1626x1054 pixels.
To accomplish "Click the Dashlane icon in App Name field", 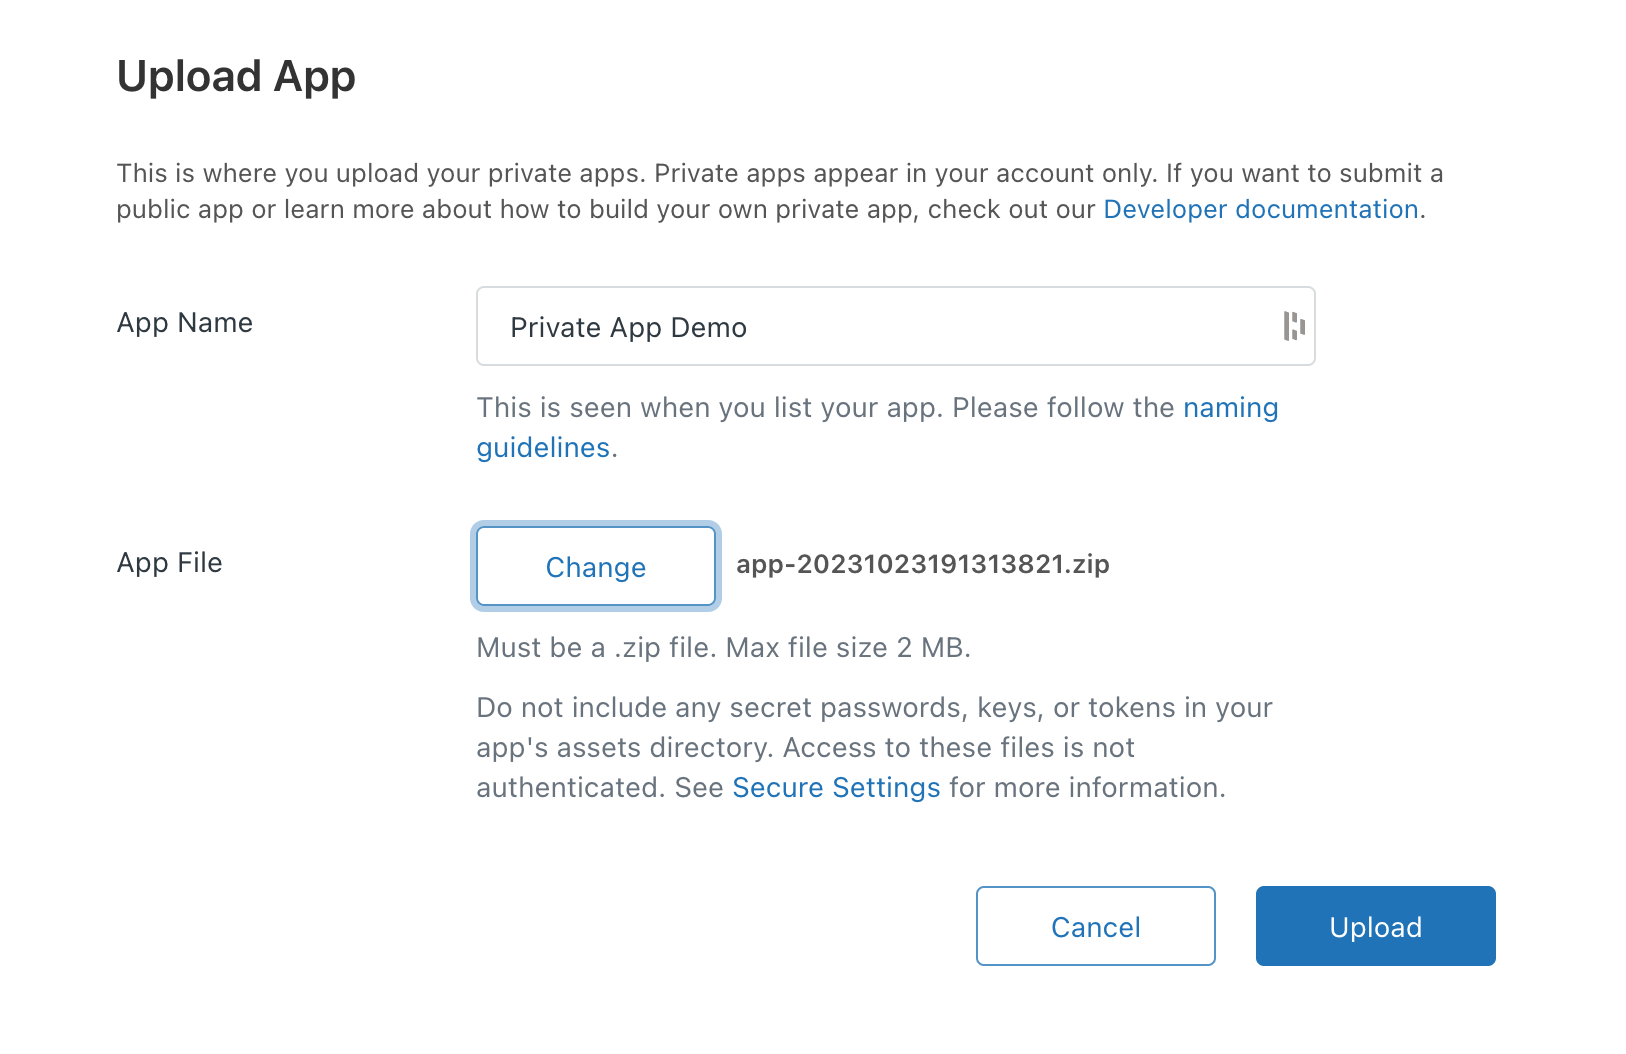I will 1294,326.
